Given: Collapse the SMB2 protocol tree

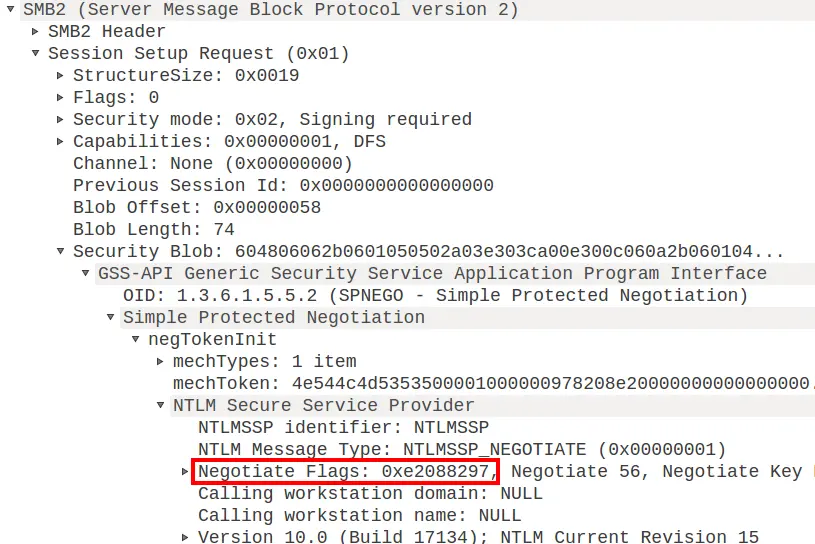Looking at the screenshot, I should pyautogui.click(x=10, y=10).
